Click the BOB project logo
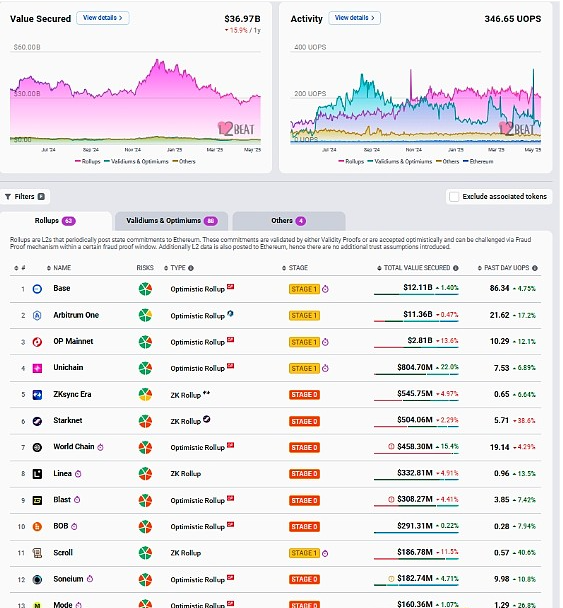563x608 pixels. (x=37, y=527)
